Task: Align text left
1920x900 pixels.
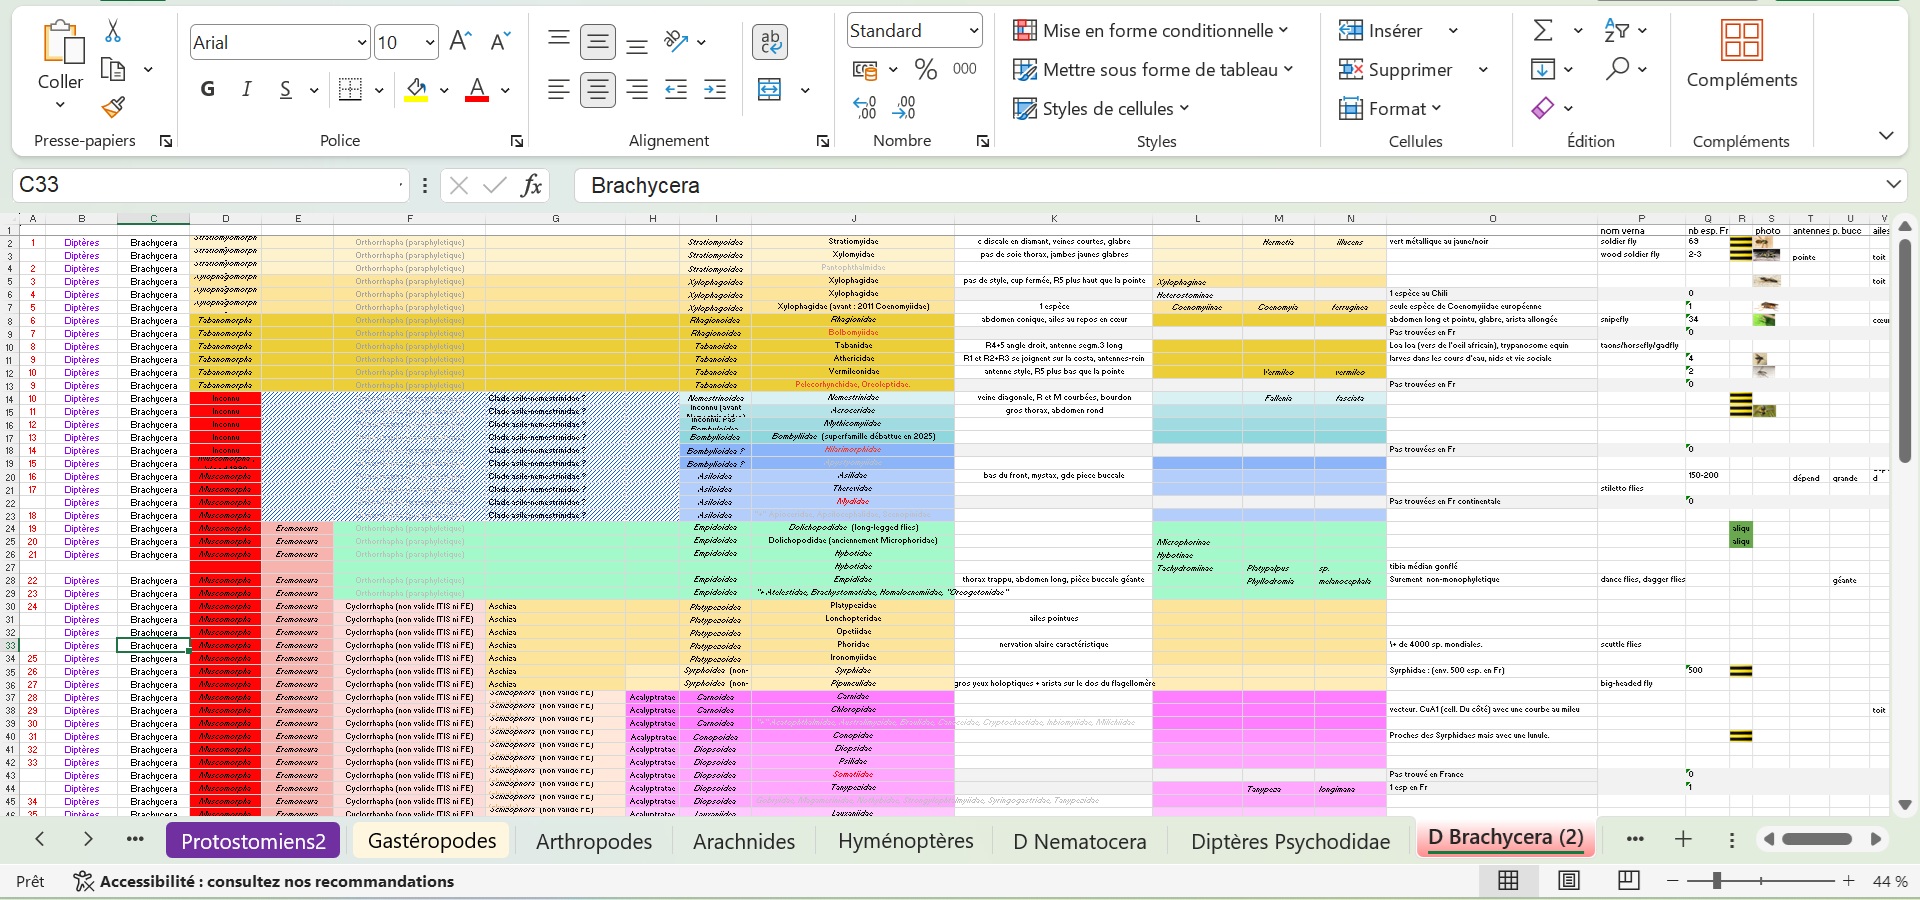Action: coord(559,90)
